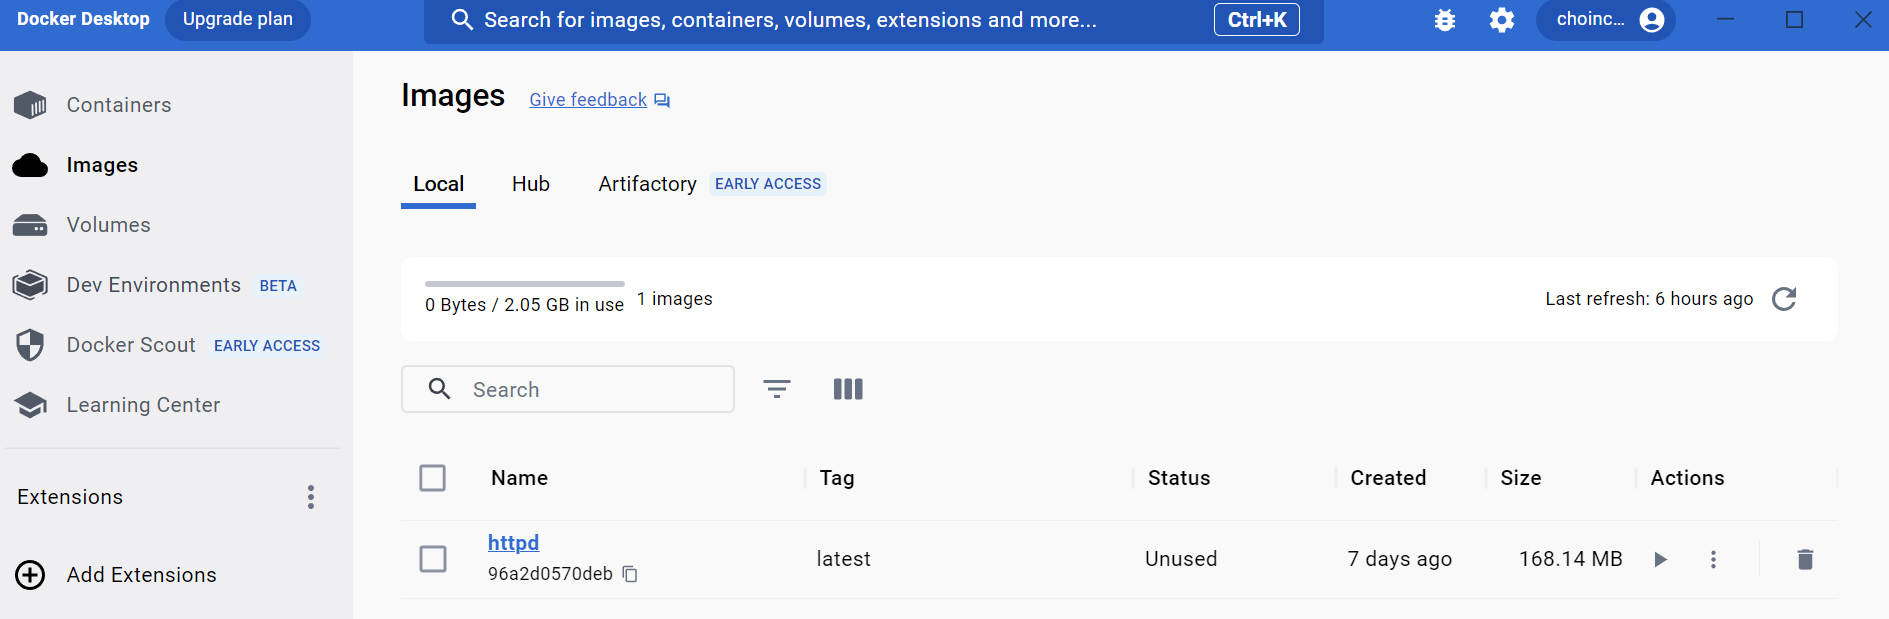This screenshot has height=619, width=1889.
Task: Click the search magnifier in top bar
Action: [462, 20]
